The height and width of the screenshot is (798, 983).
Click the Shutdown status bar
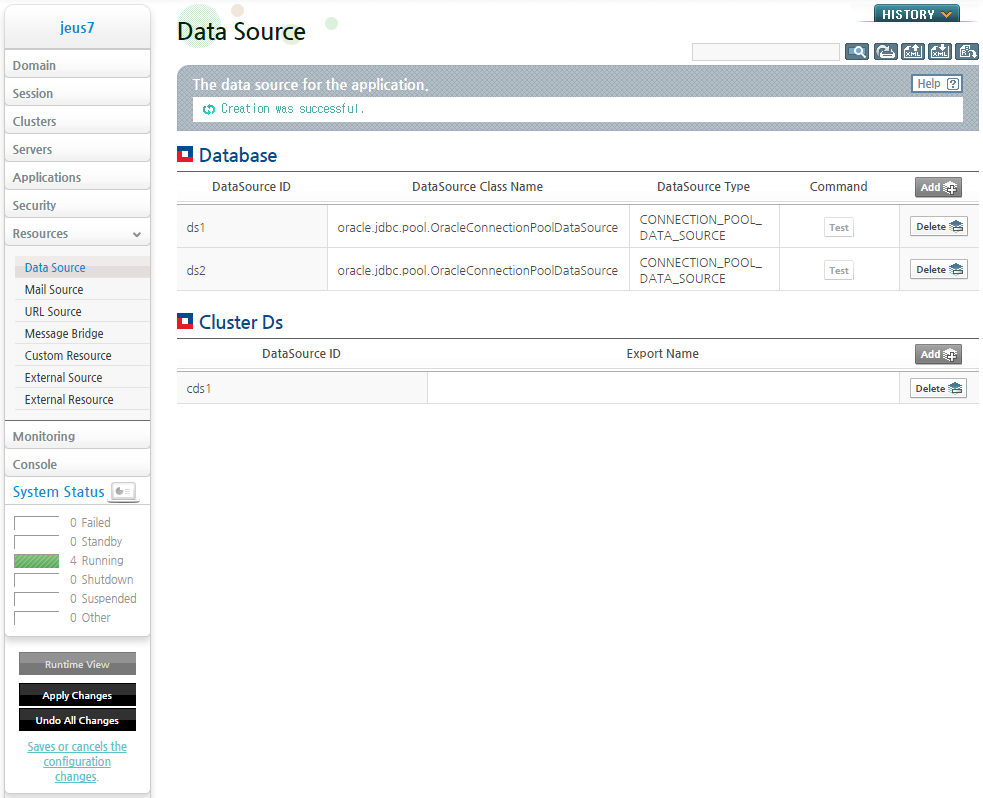coord(36,580)
